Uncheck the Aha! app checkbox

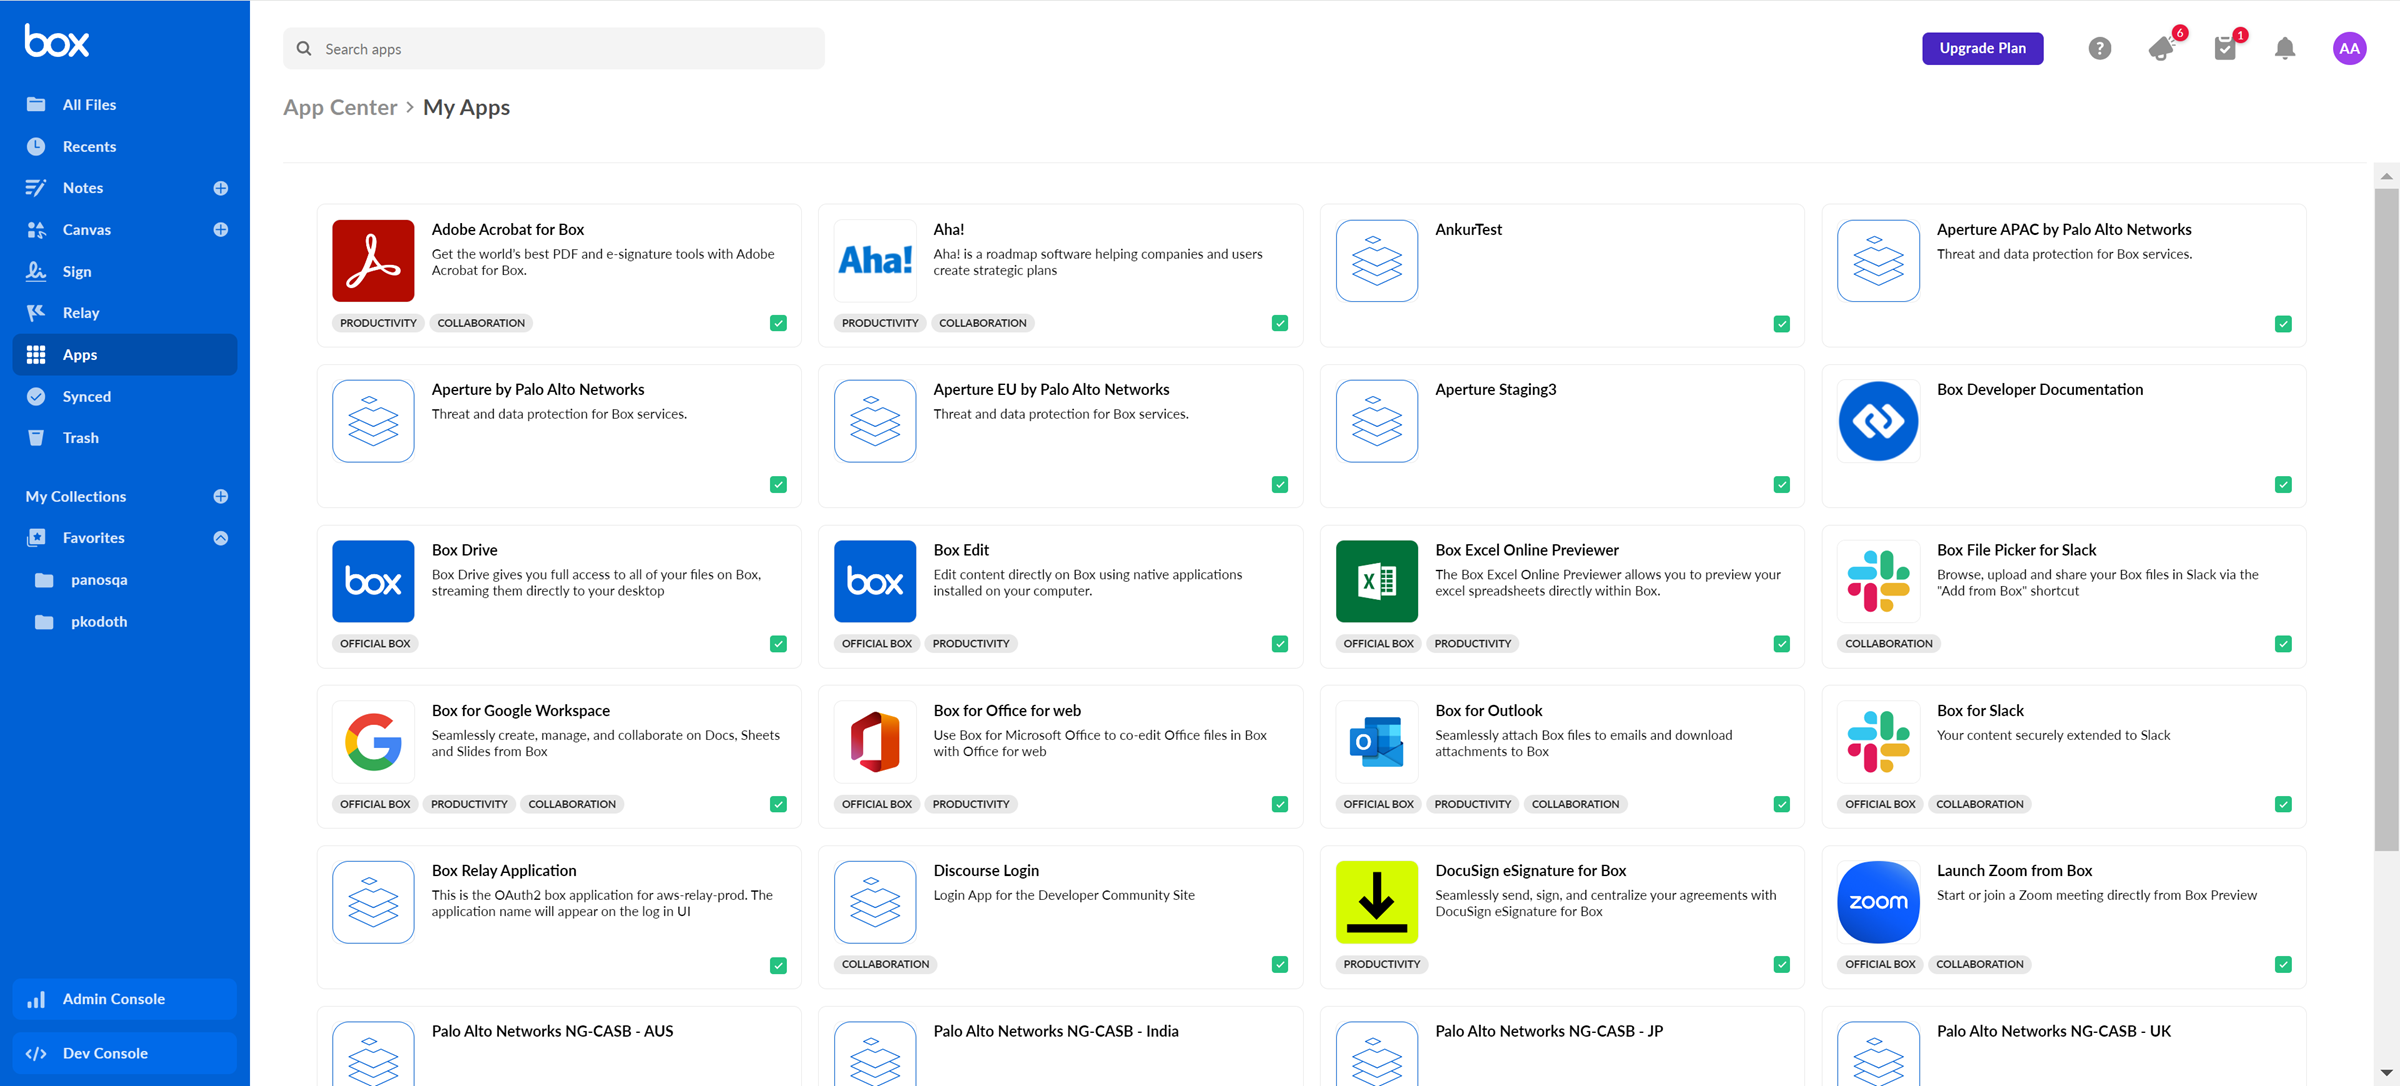pos(1280,323)
